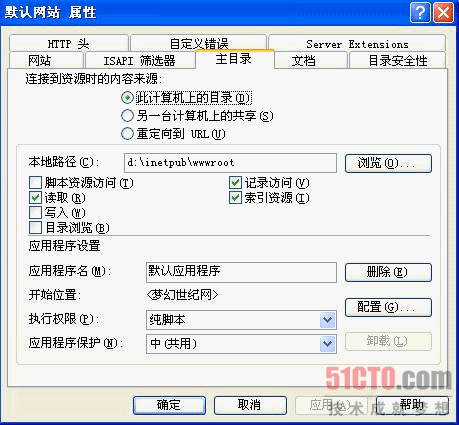This screenshot has height=425, width=459.
Task: Enable the 写入 checkbox
Action: [x=35, y=213]
